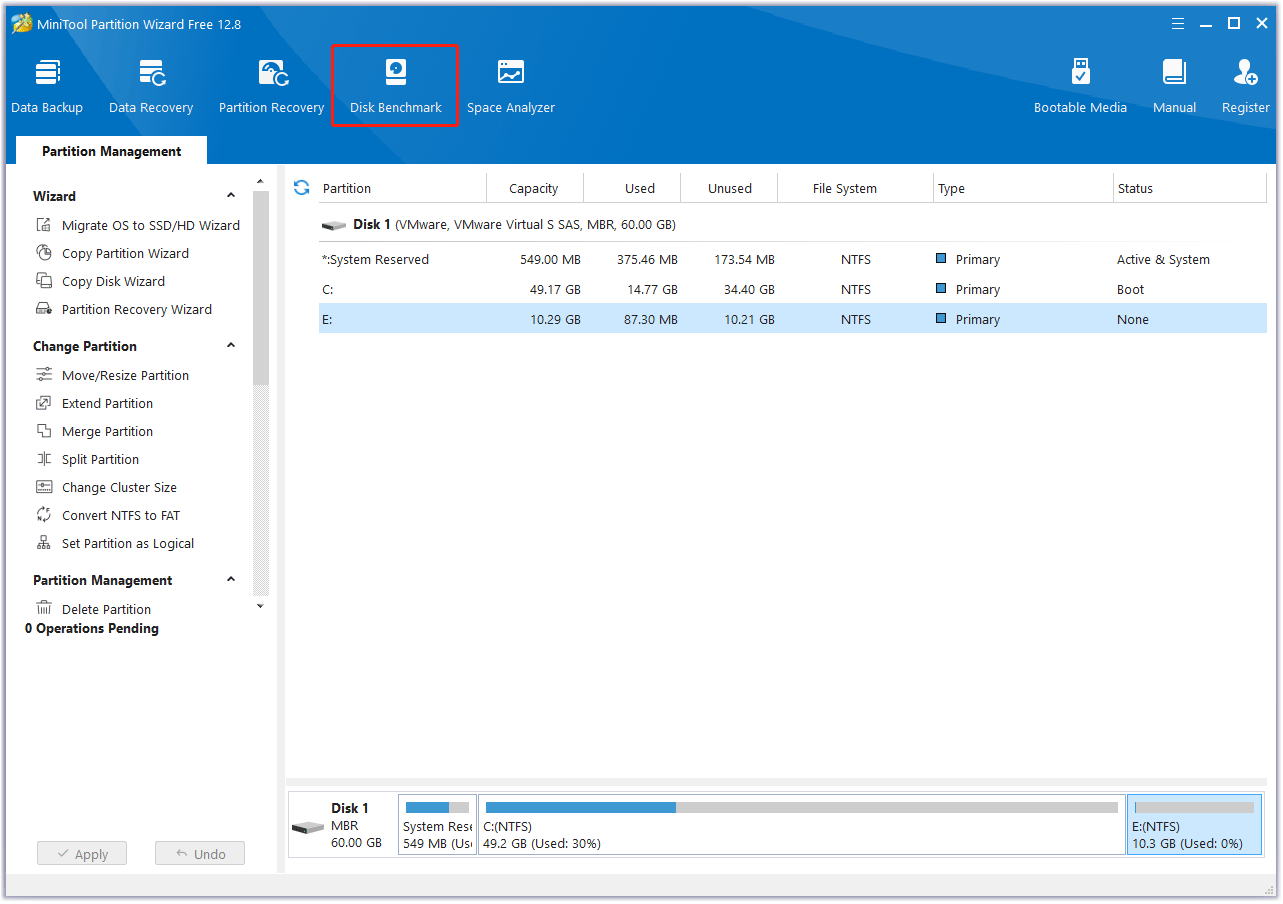
Task: Click the Active & System status cell
Action: (x=1163, y=259)
